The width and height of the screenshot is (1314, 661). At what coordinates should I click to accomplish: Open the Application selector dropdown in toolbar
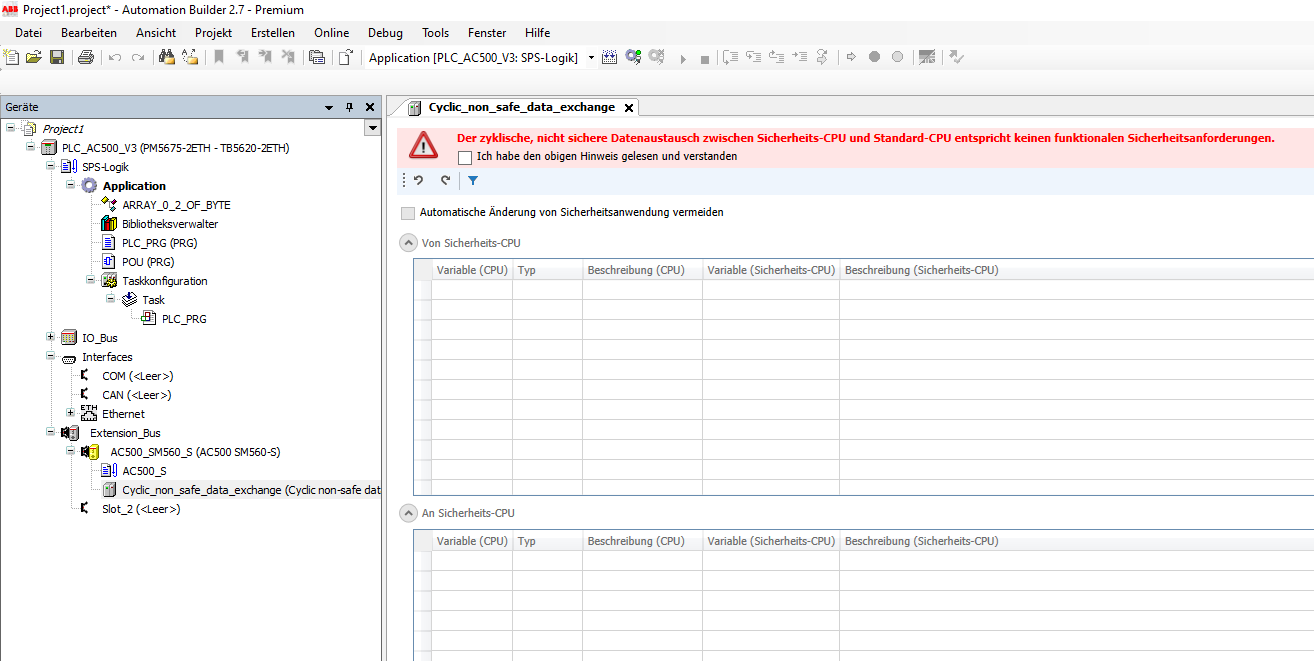[x=591, y=58]
